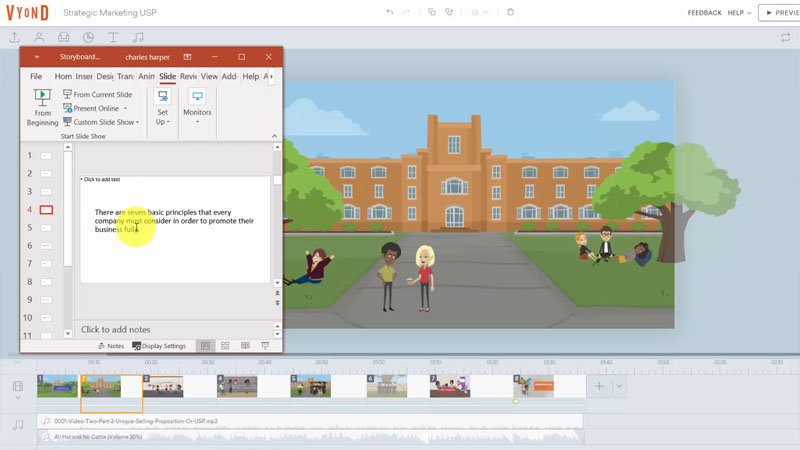Open the Props library sofa icon
Screen dimensions: 800x450
(64, 38)
